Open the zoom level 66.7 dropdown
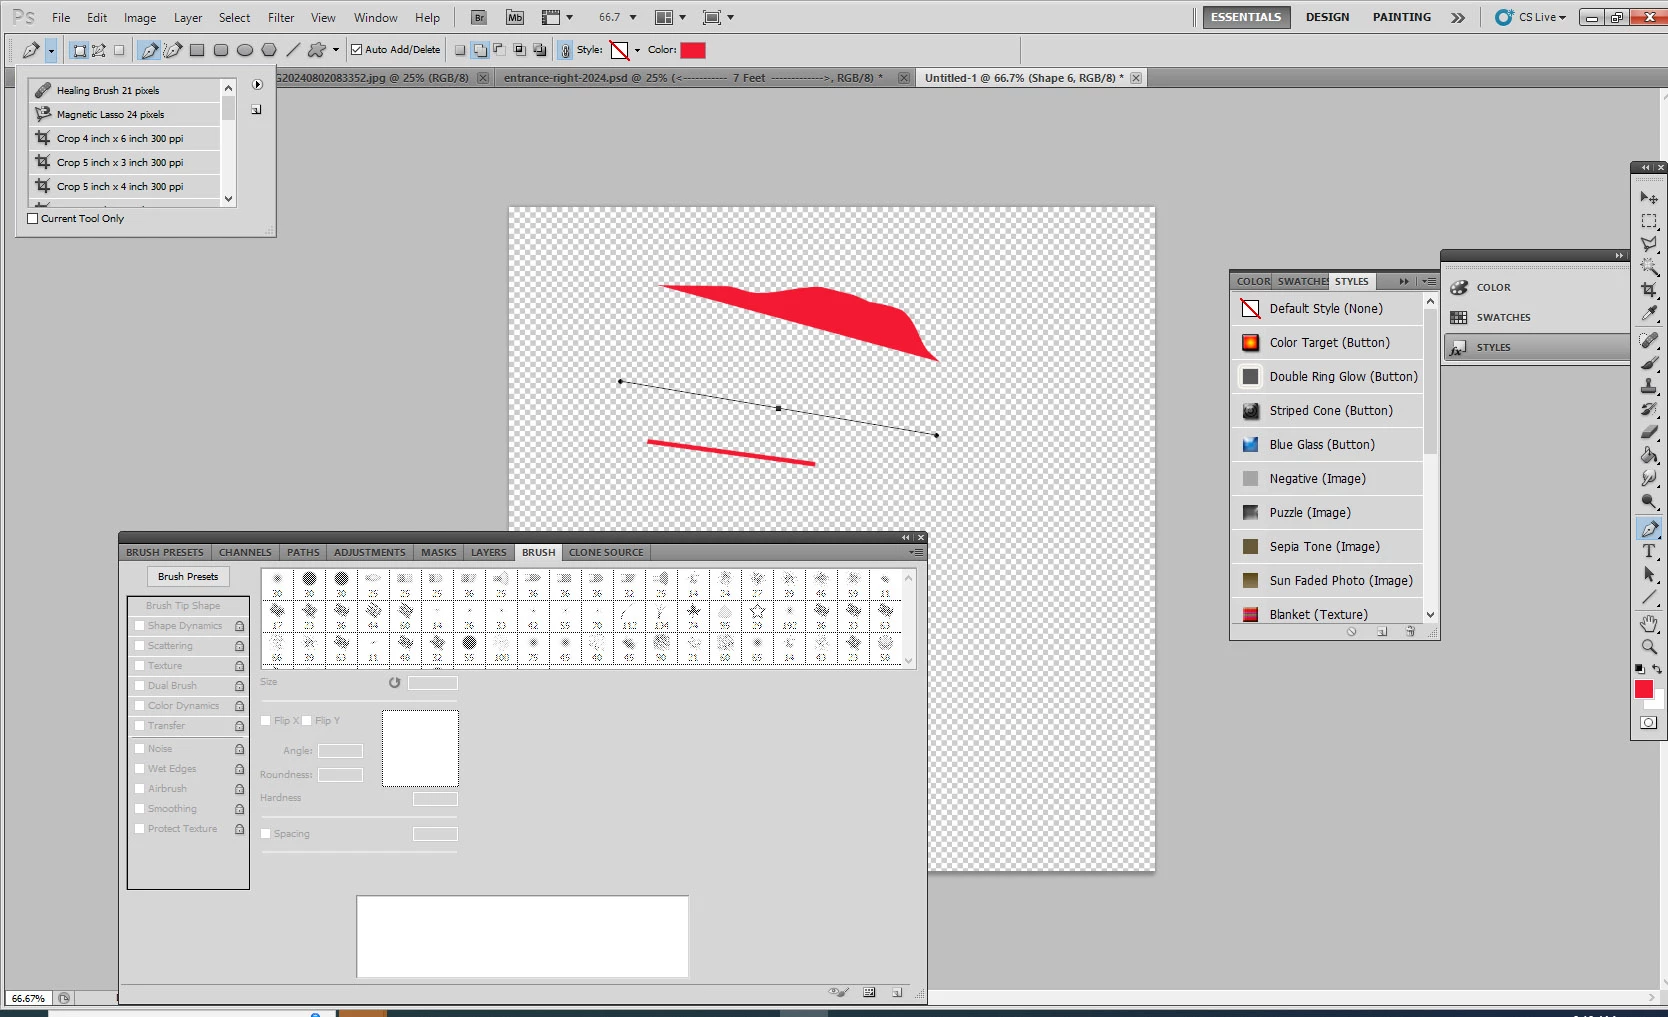The width and height of the screenshot is (1668, 1017). pyautogui.click(x=633, y=17)
